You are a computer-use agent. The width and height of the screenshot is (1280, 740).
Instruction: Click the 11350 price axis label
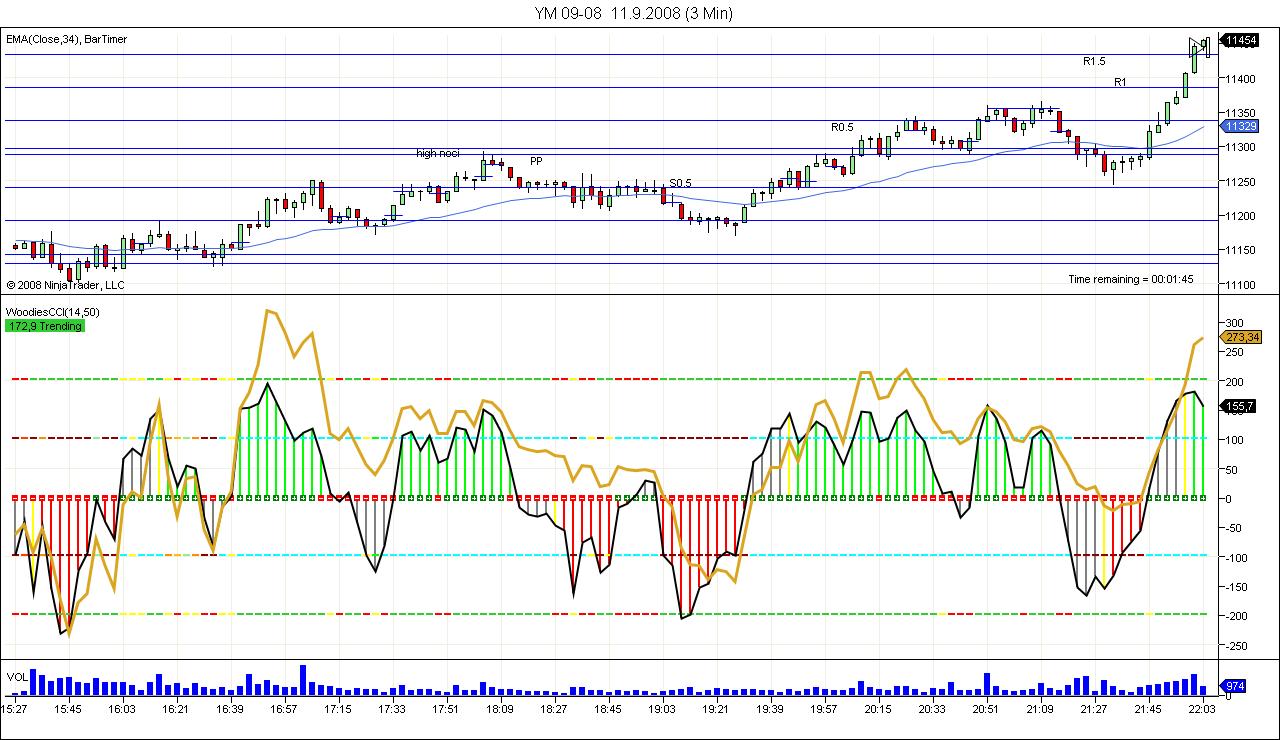point(1239,113)
